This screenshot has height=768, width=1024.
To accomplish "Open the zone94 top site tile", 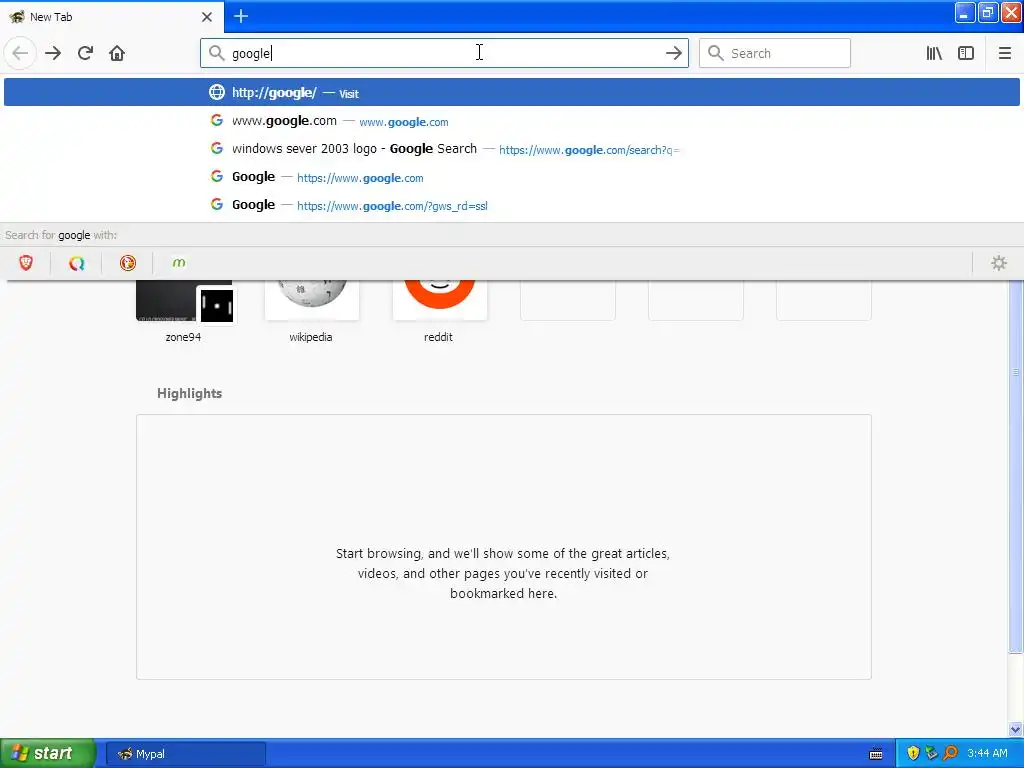I will pyautogui.click(x=183, y=311).
